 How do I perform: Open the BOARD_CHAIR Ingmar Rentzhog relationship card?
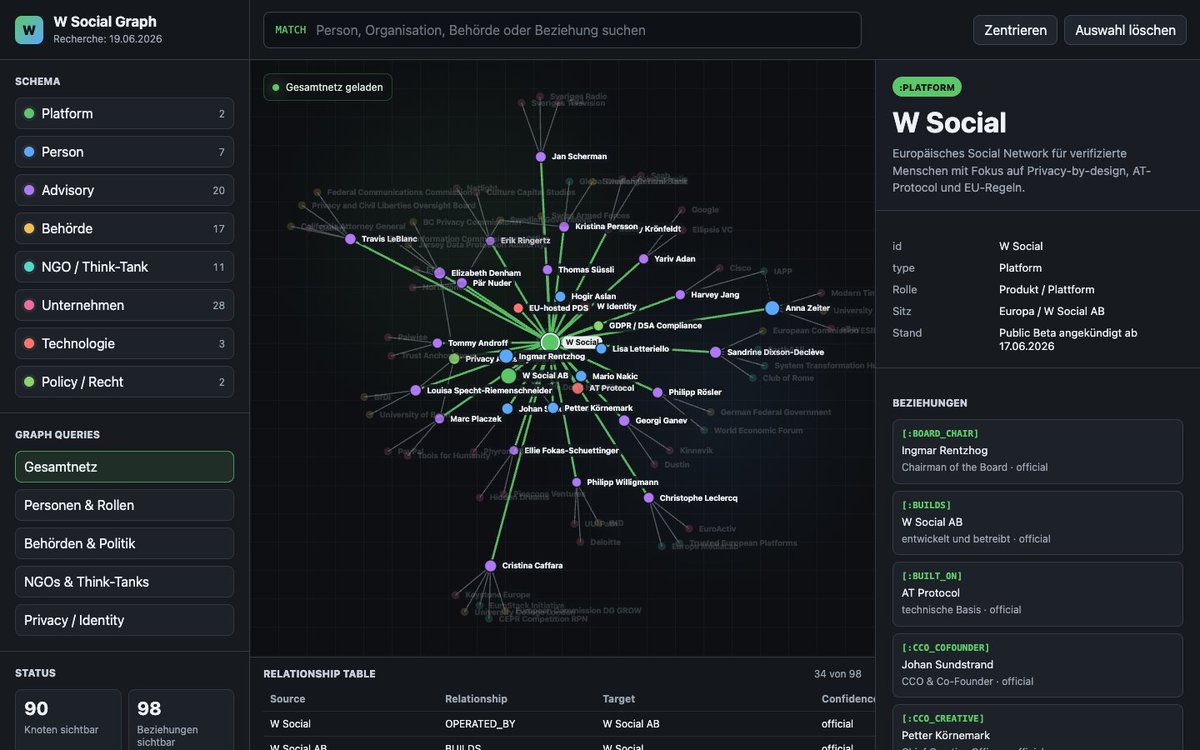[1037, 451]
